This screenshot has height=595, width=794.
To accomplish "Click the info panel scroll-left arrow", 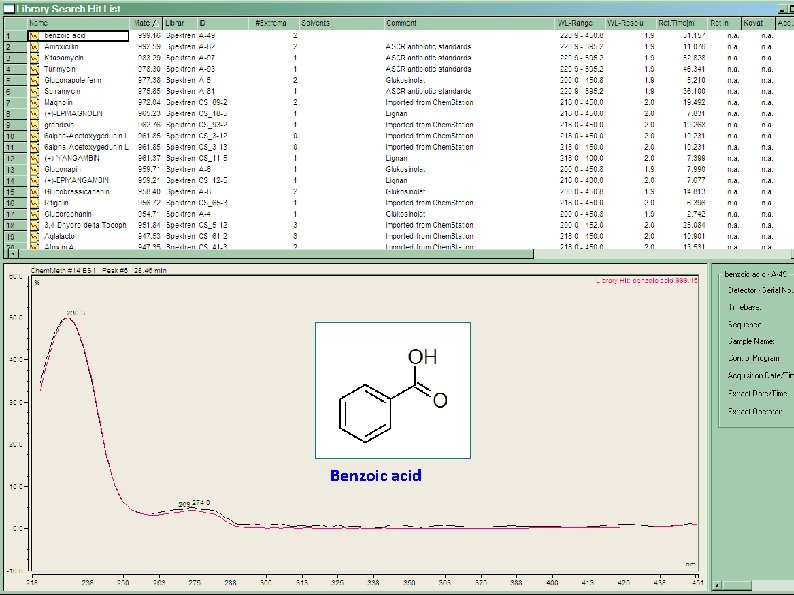I will tap(718, 585).
